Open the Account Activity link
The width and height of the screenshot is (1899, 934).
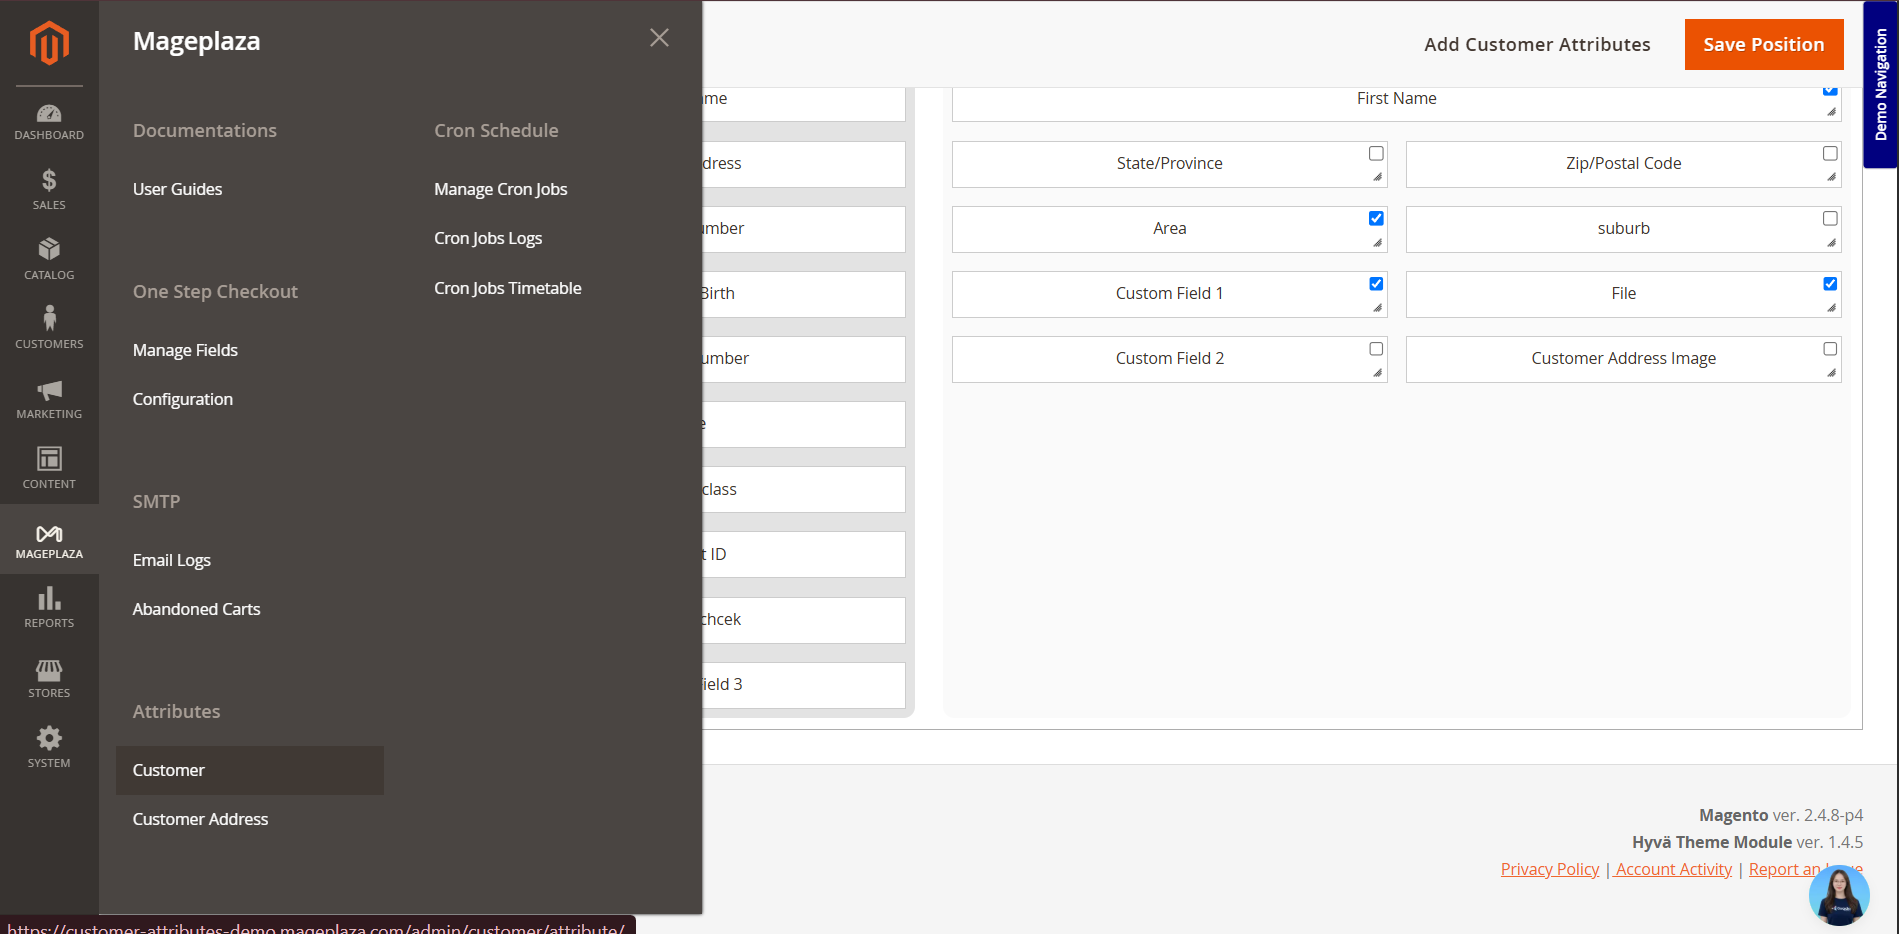[x=1674, y=869]
